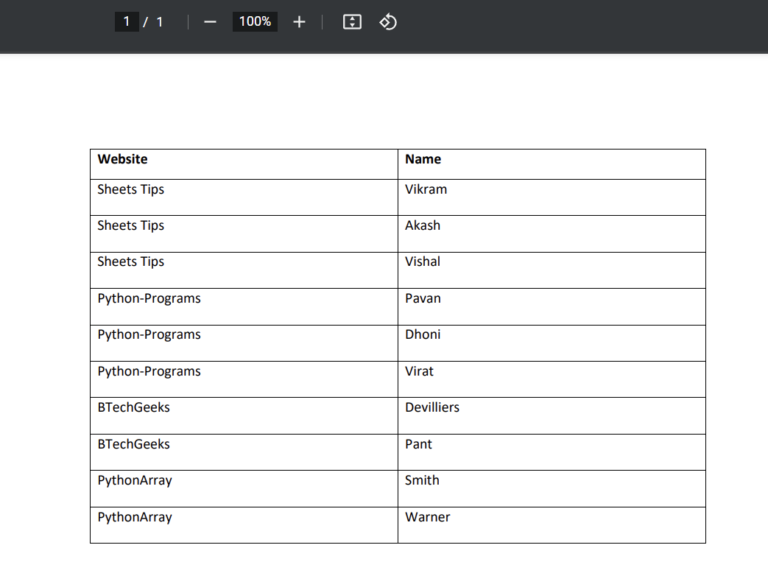This screenshot has width=768, height=587.
Task: Click the Pavan name cell
Action: point(423,298)
